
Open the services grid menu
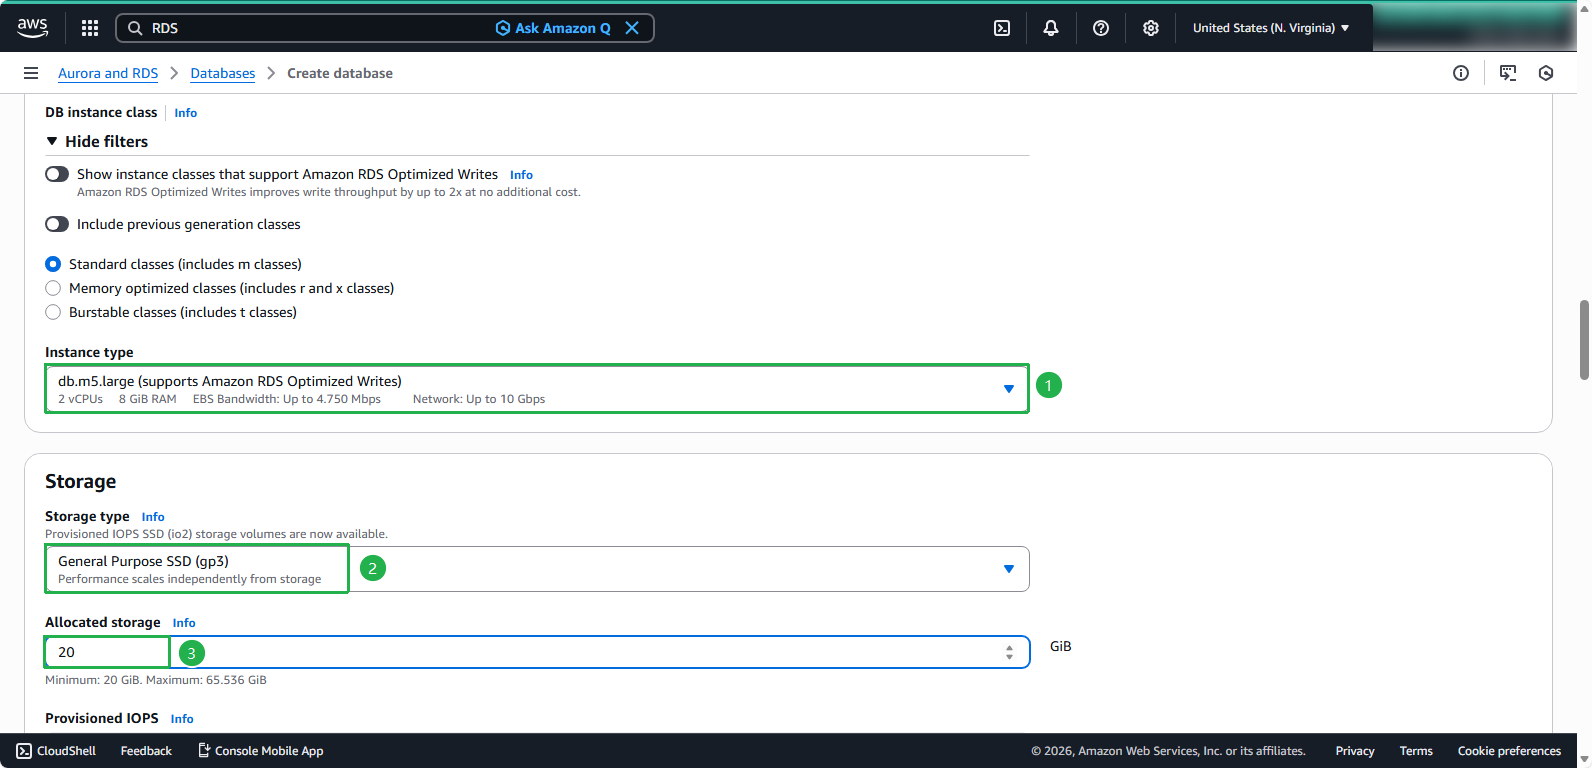pyautogui.click(x=90, y=28)
